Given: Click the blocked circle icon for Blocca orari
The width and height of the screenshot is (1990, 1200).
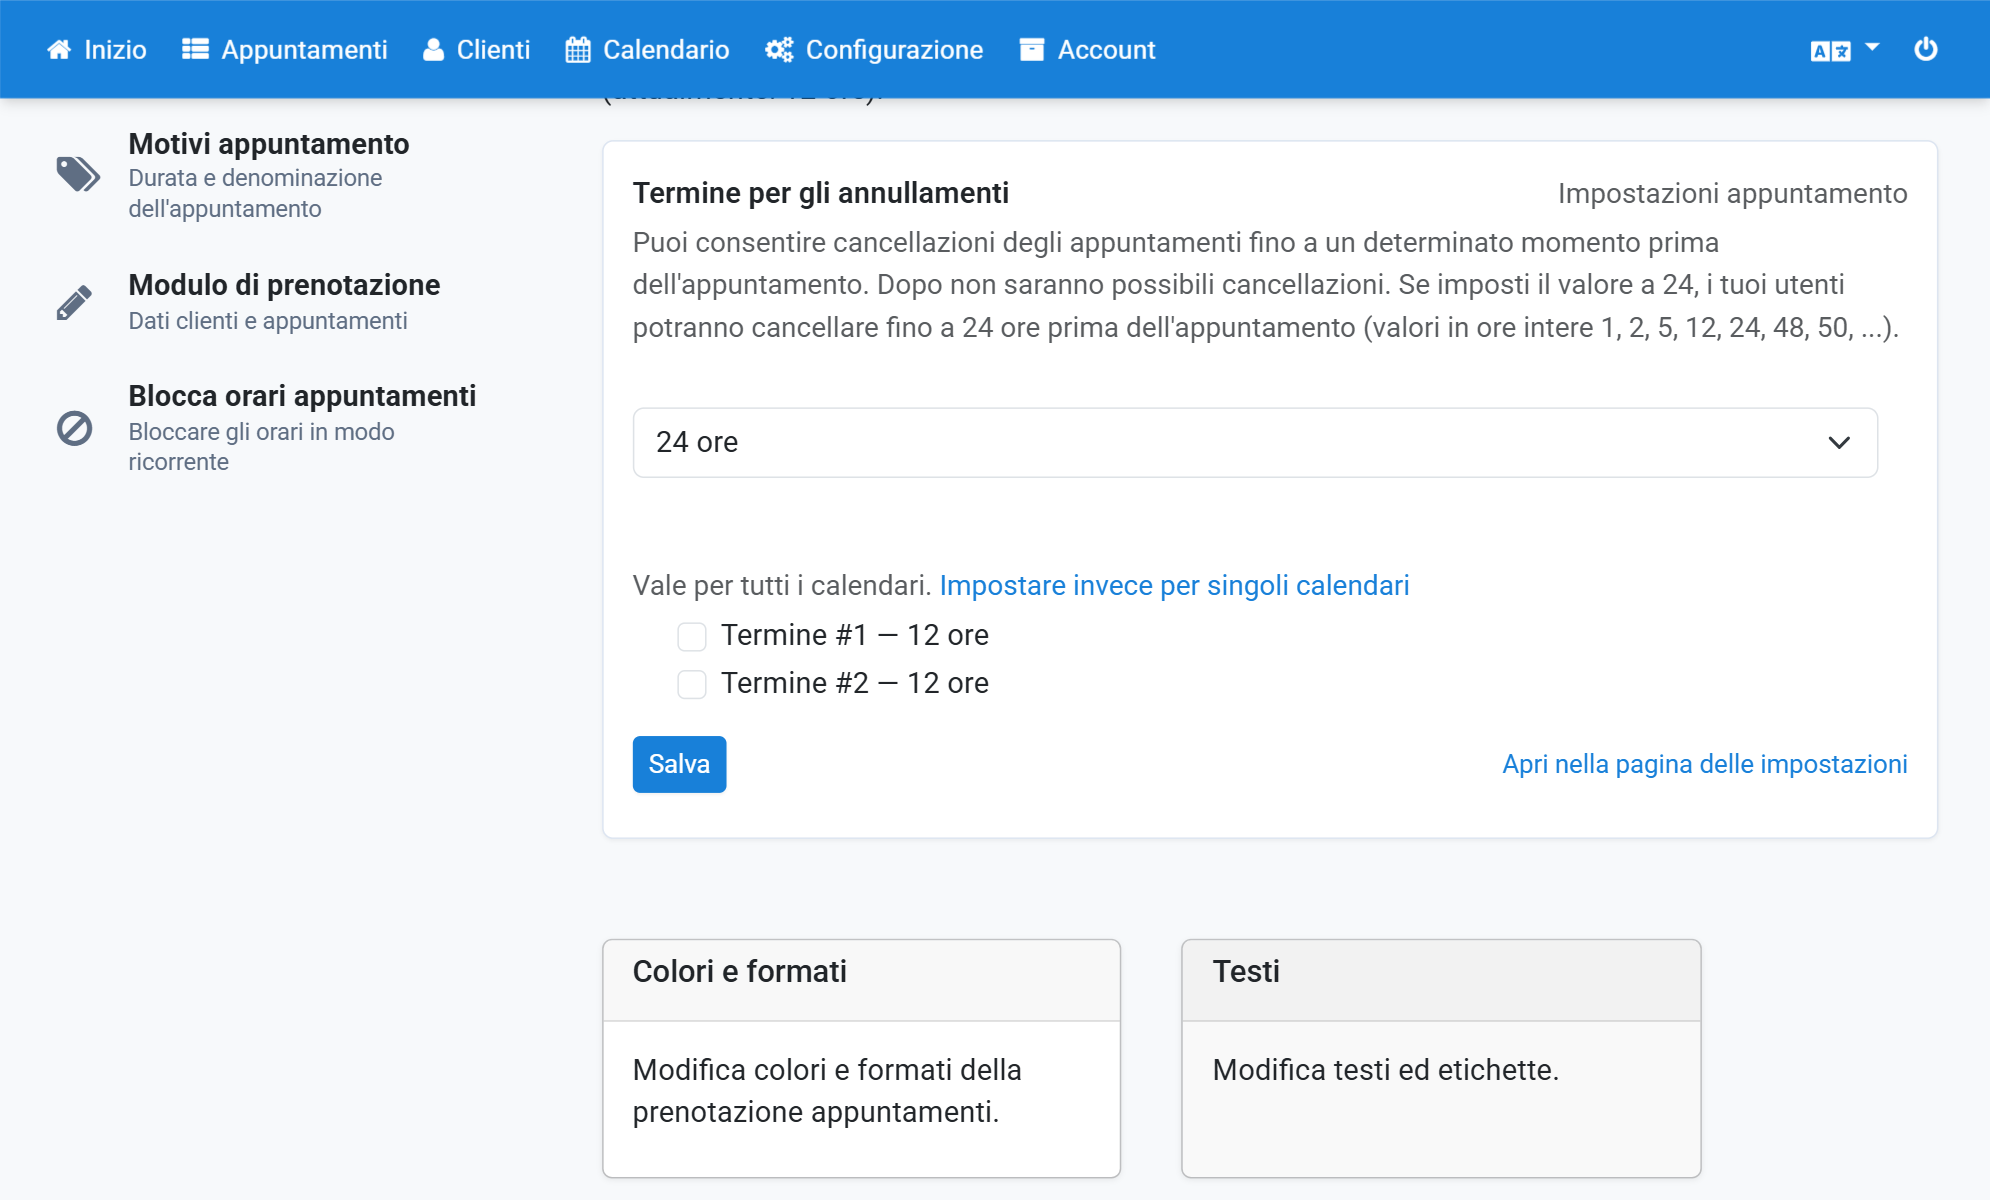Looking at the screenshot, I should point(74,428).
